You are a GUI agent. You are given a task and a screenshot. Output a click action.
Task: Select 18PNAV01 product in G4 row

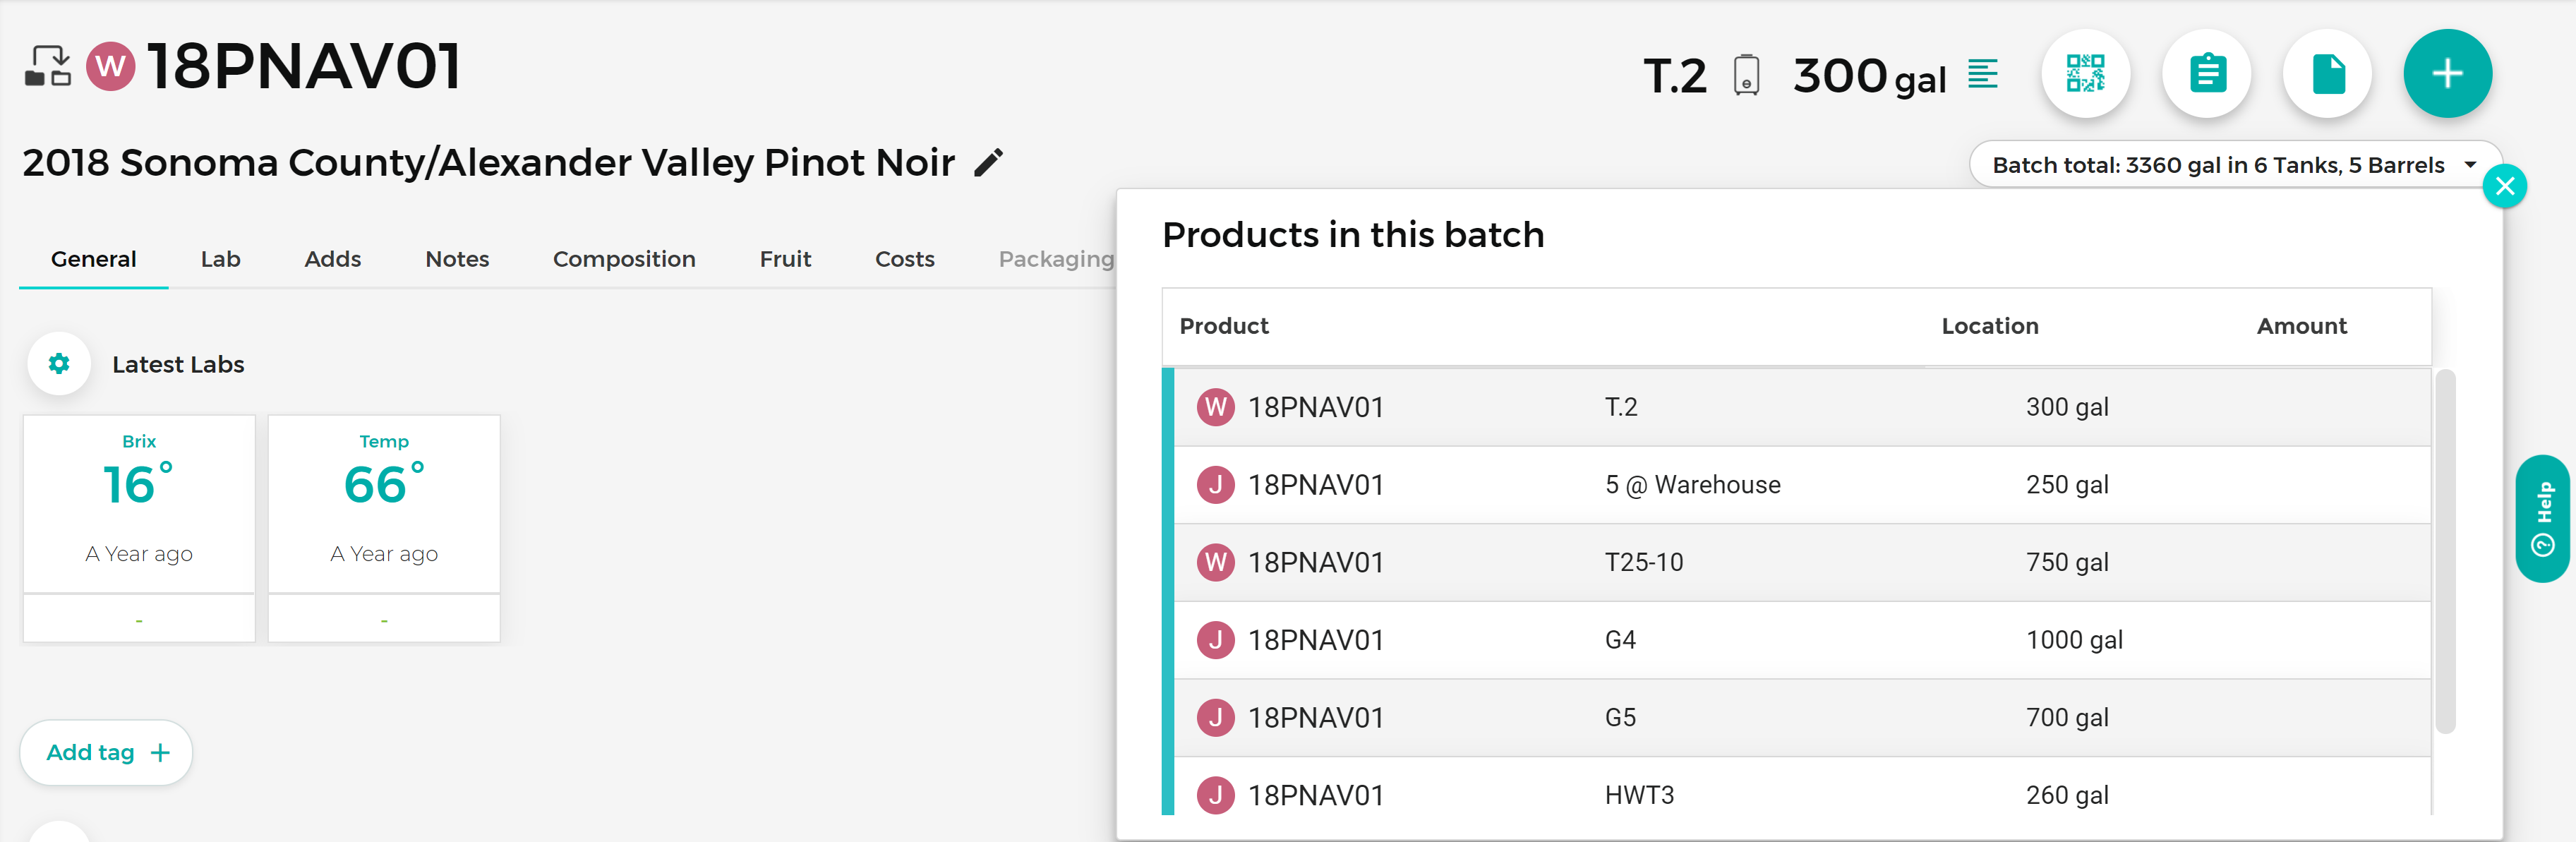click(x=1316, y=641)
